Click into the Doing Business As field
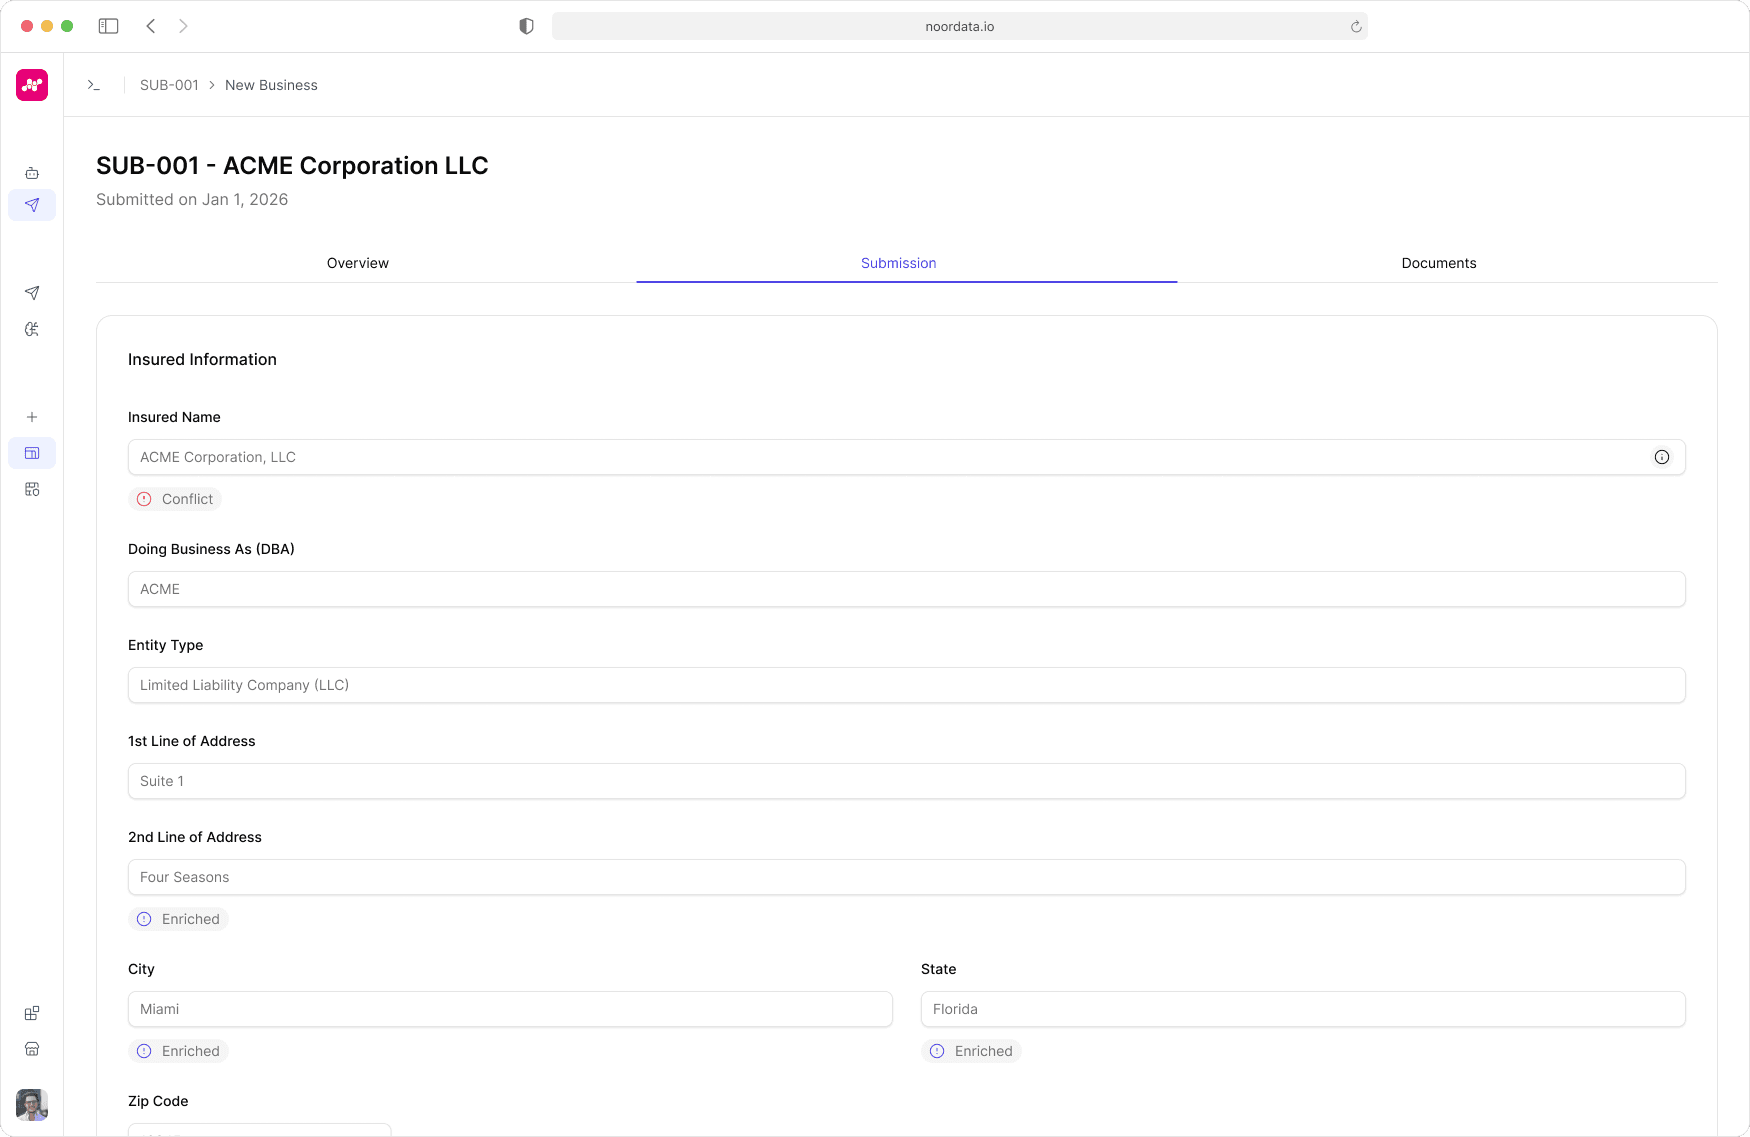Image resolution: width=1750 pixels, height=1137 pixels. [906, 589]
